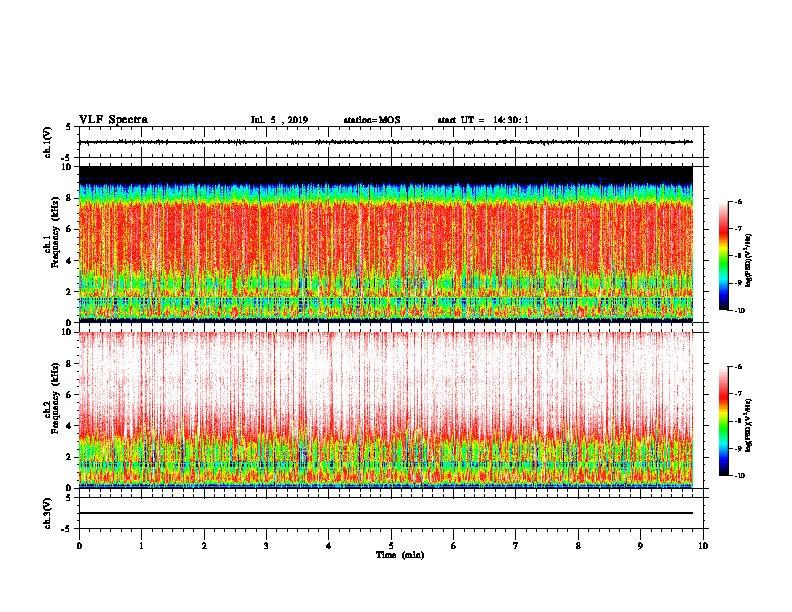The width and height of the screenshot is (792, 612).
Task: Select the ch.1 colorbar "log(PSD)" label
Action: click(x=749, y=261)
